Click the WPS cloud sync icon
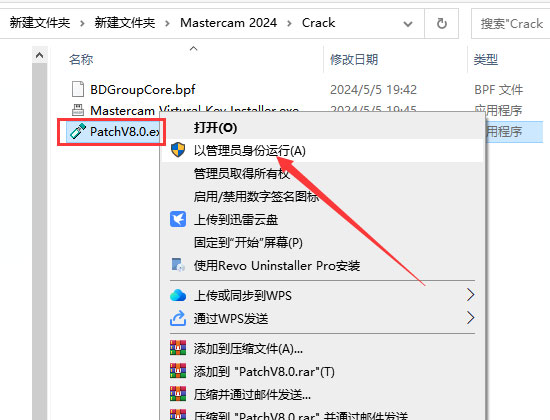Viewport: 550px width, 420px height. click(178, 295)
